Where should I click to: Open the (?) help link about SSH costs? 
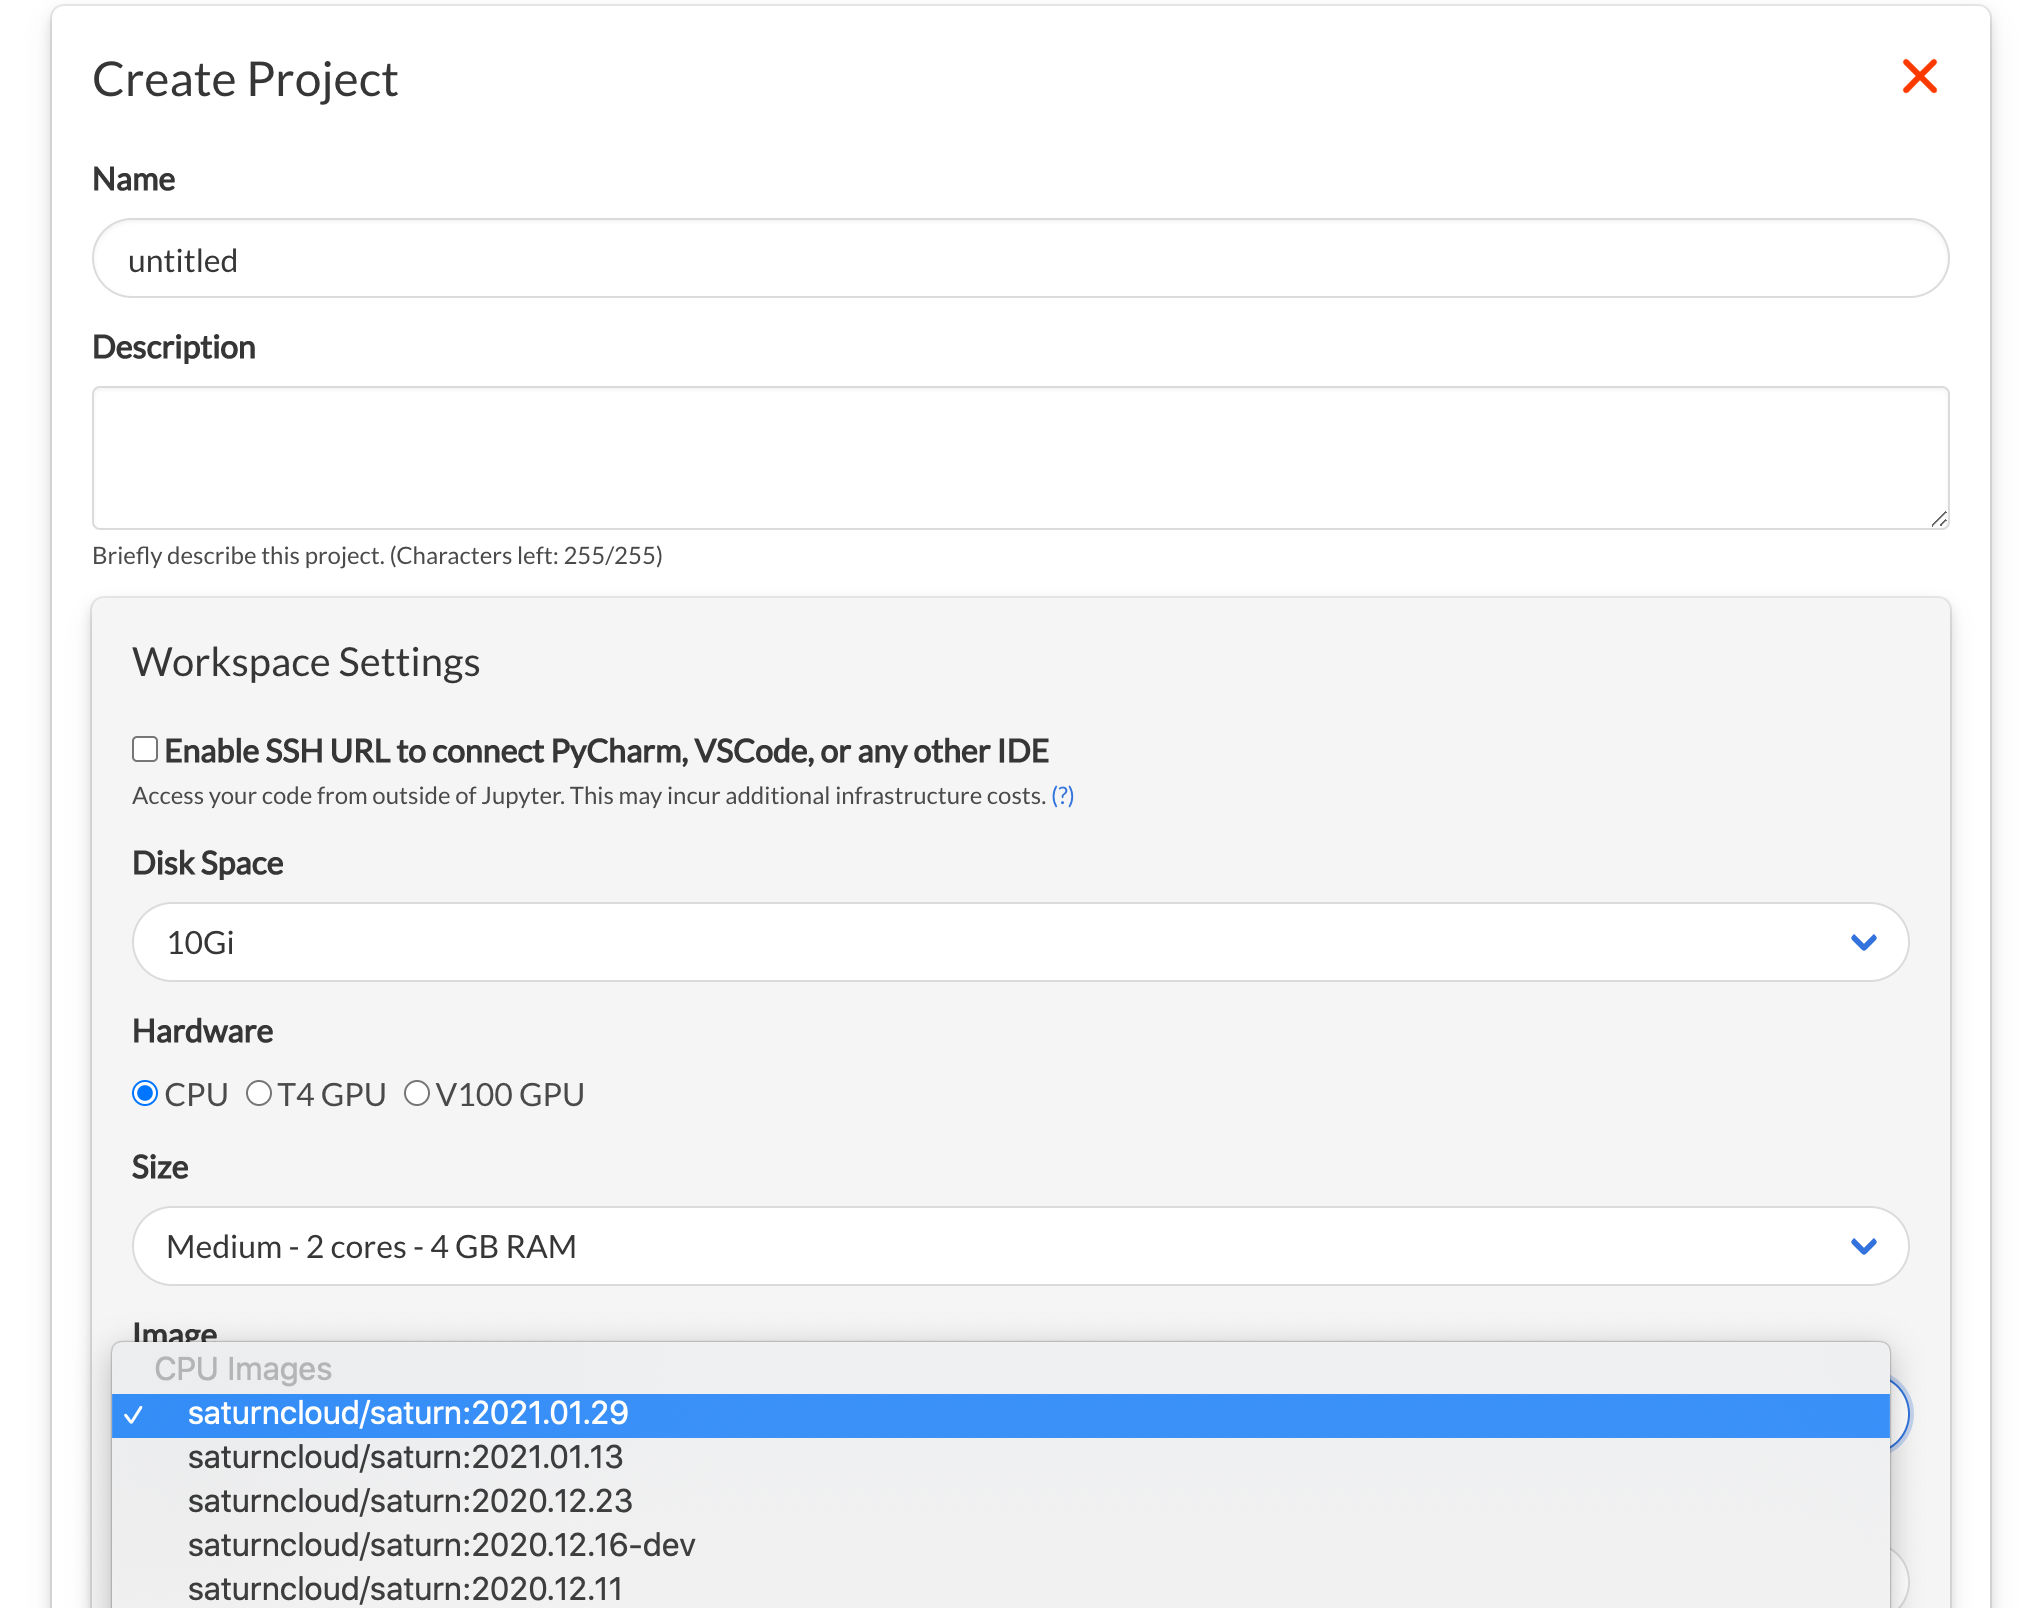(1062, 796)
